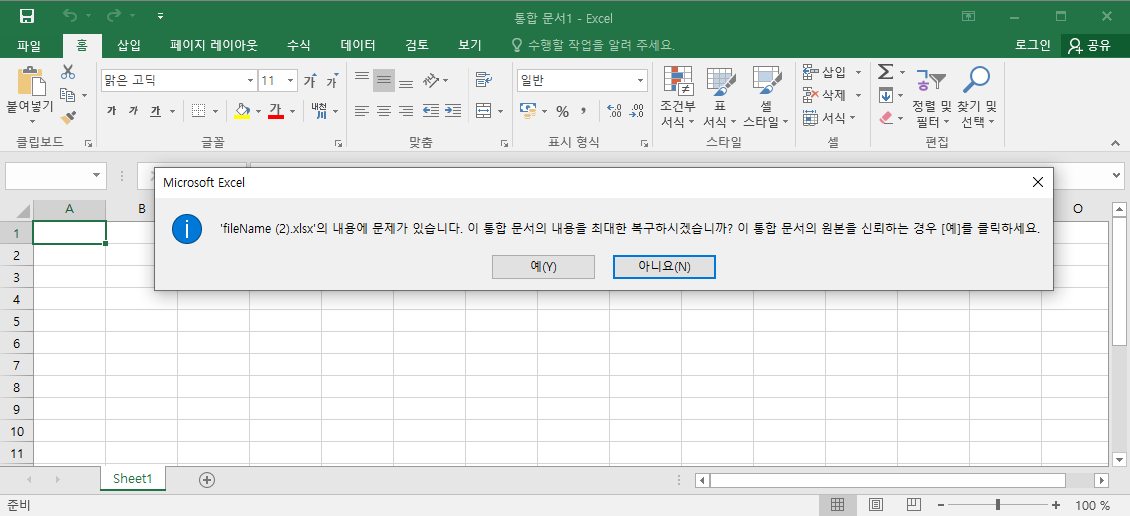Open fill color dropdown arrow
The image size is (1130, 516).
coord(258,111)
